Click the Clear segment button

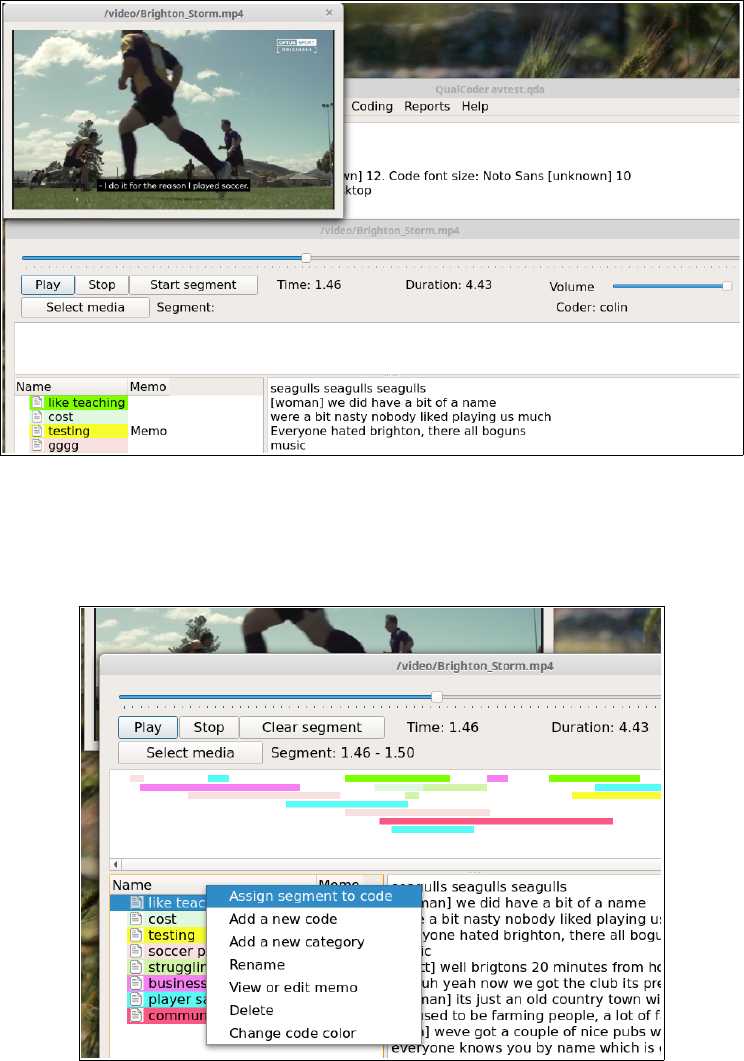point(312,727)
